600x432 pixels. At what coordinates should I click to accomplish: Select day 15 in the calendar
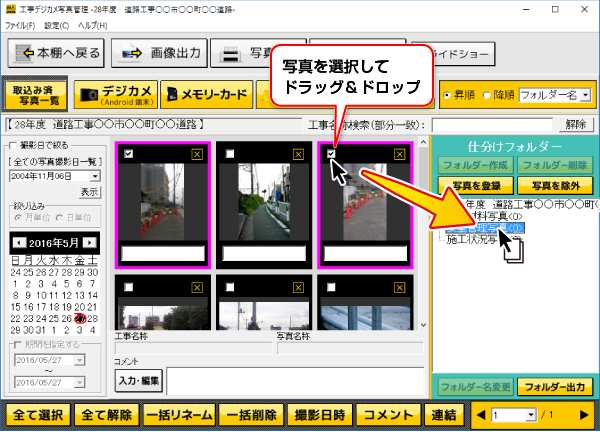pyautogui.click(x=15, y=307)
